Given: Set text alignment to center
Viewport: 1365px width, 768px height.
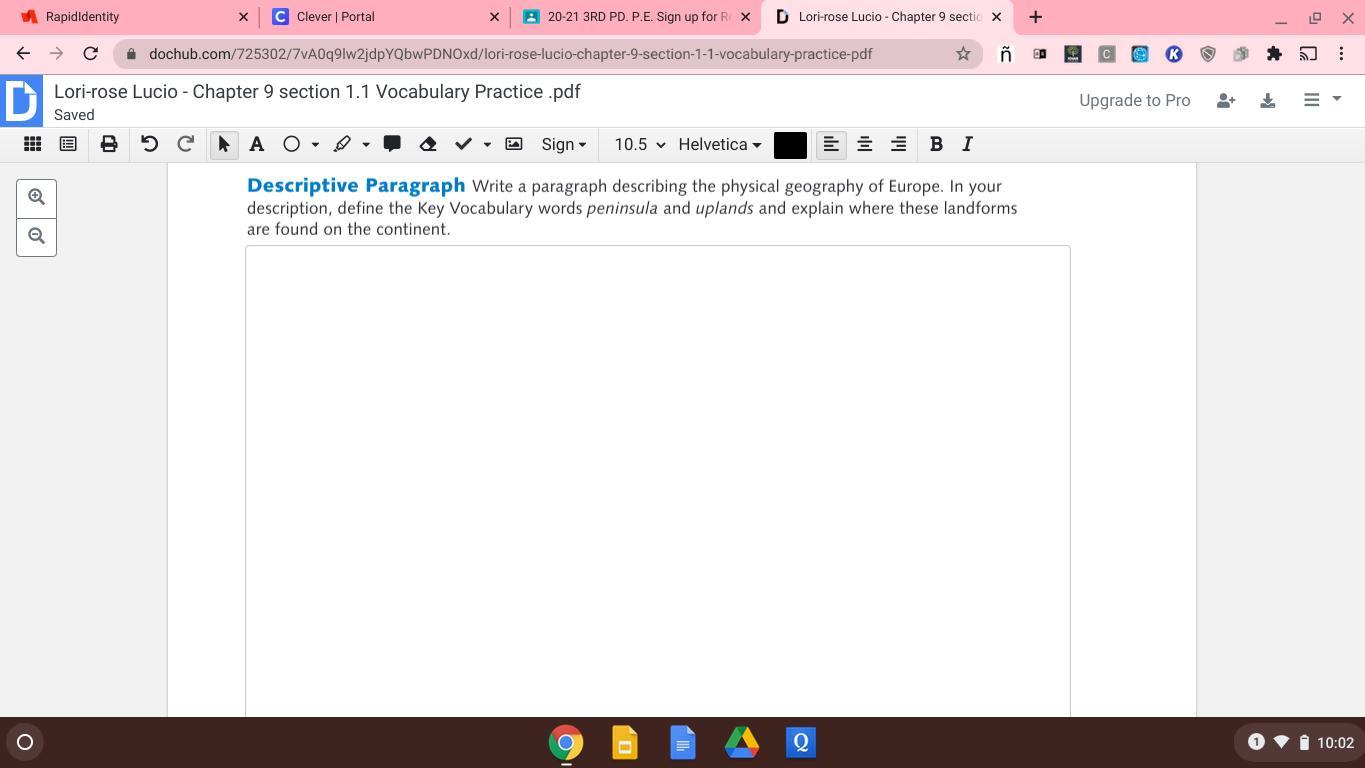Looking at the screenshot, I should [x=865, y=144].
